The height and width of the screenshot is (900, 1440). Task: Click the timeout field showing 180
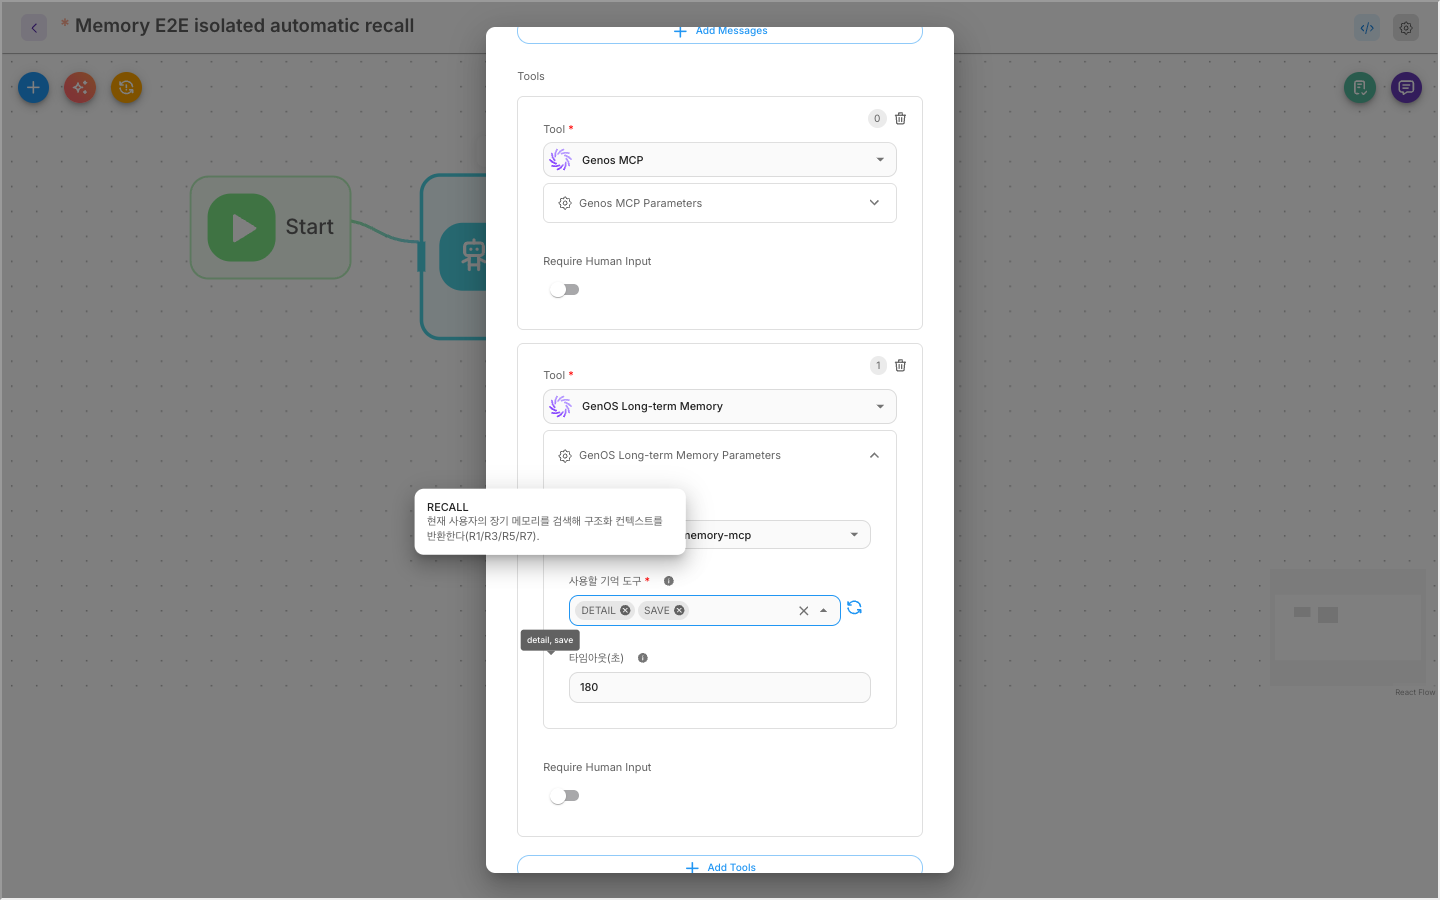pos(720,688)
